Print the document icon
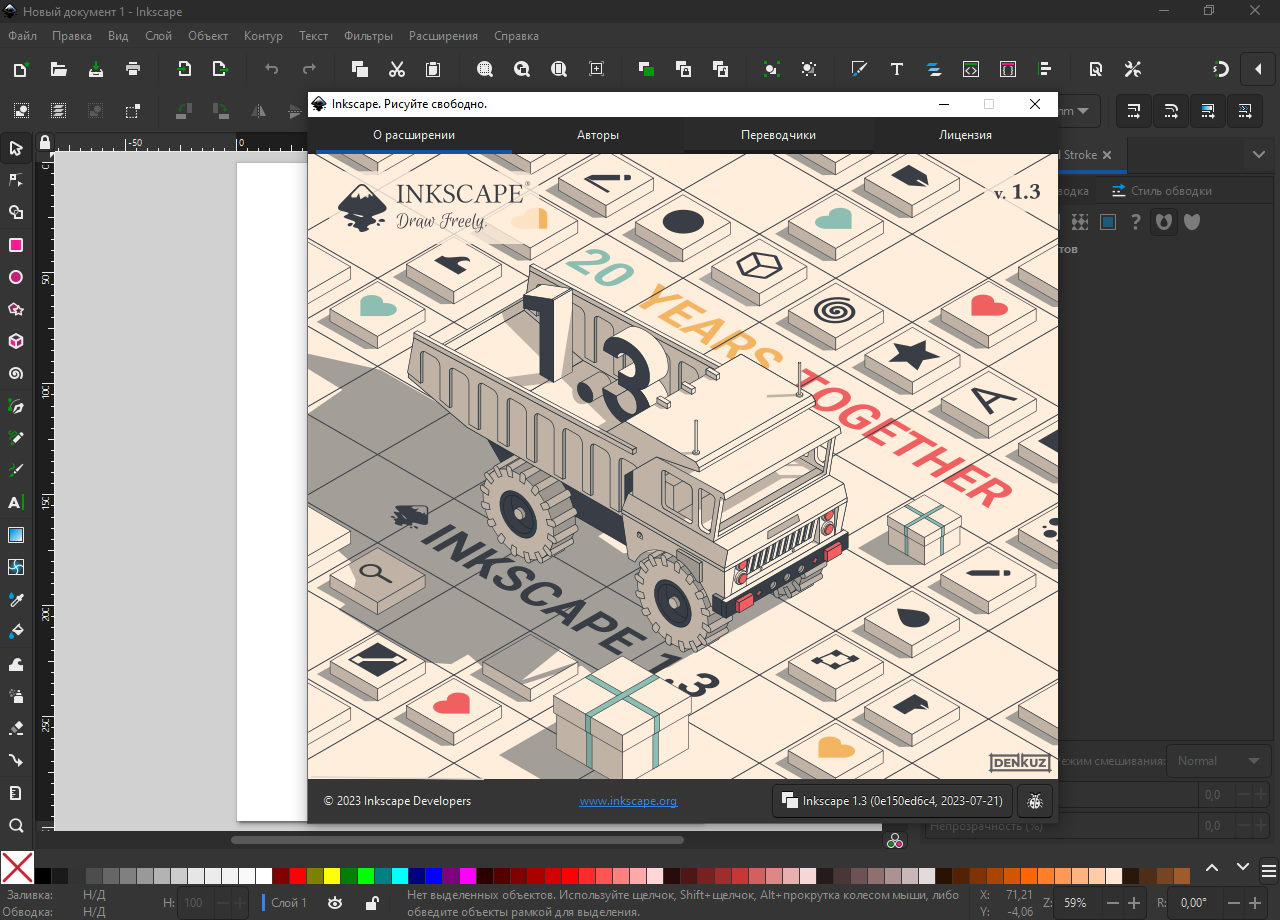This screenshot has height=920, width=1280. 132,69
